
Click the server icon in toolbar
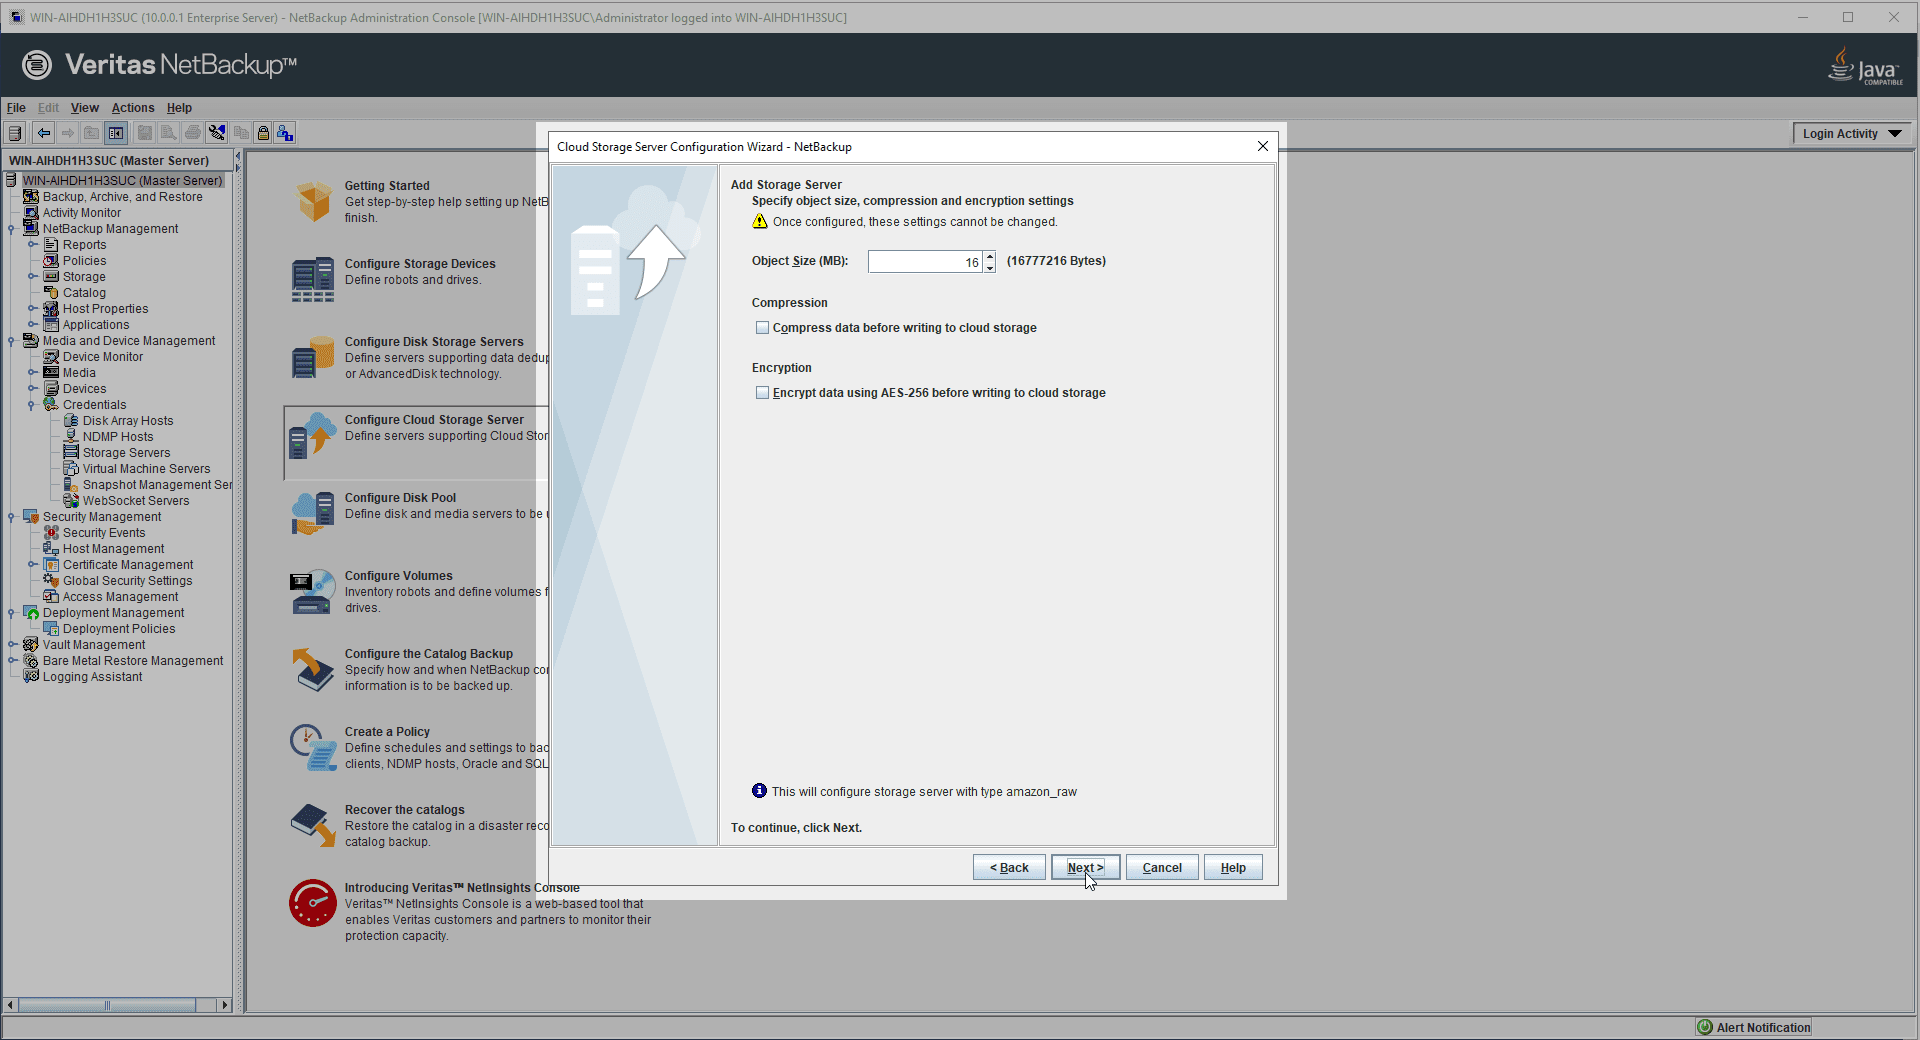tap(15, 133)
